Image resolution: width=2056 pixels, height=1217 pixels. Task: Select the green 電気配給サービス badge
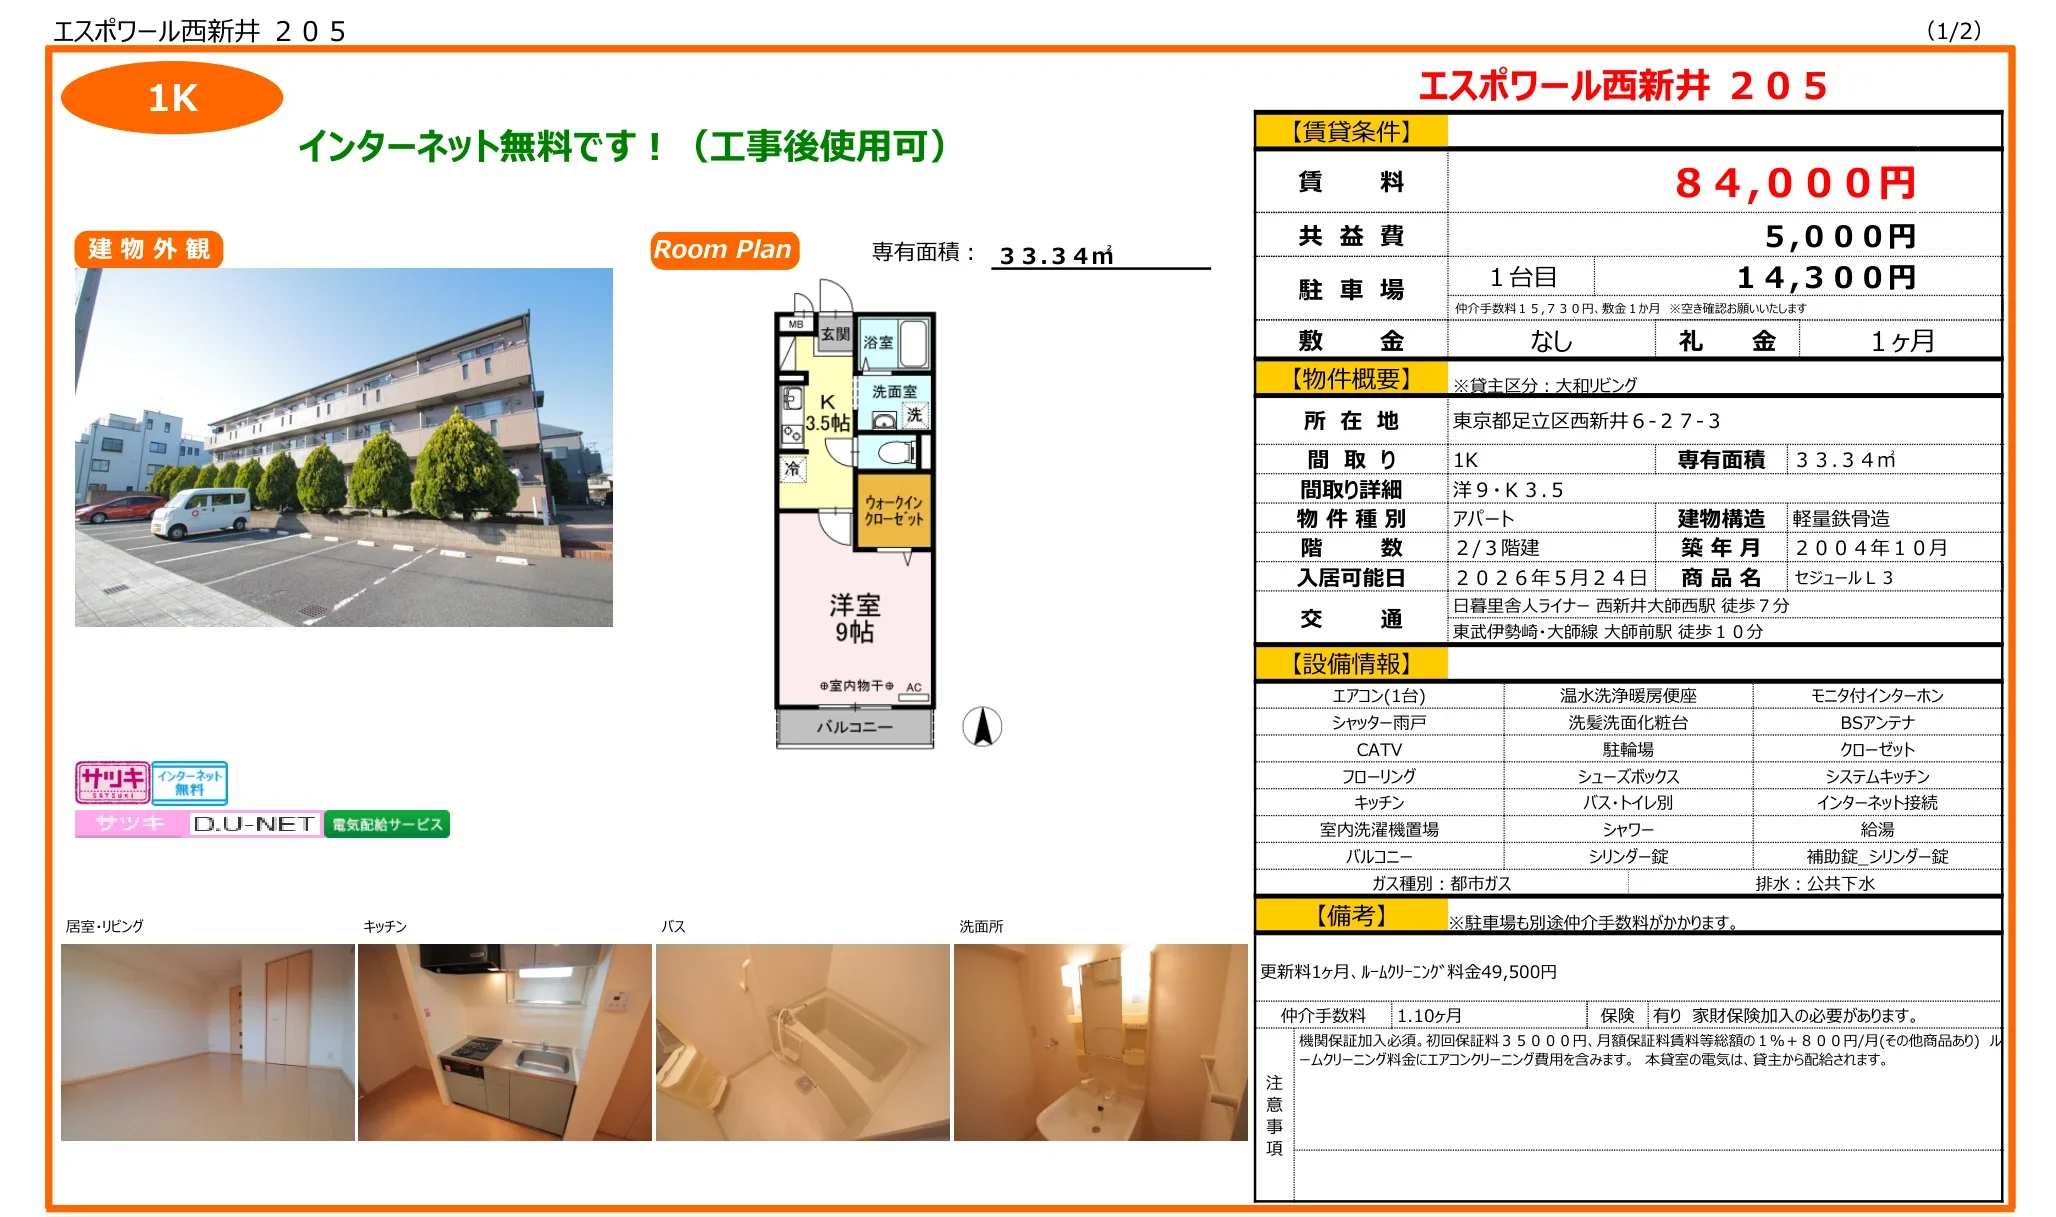pos(387,824)
